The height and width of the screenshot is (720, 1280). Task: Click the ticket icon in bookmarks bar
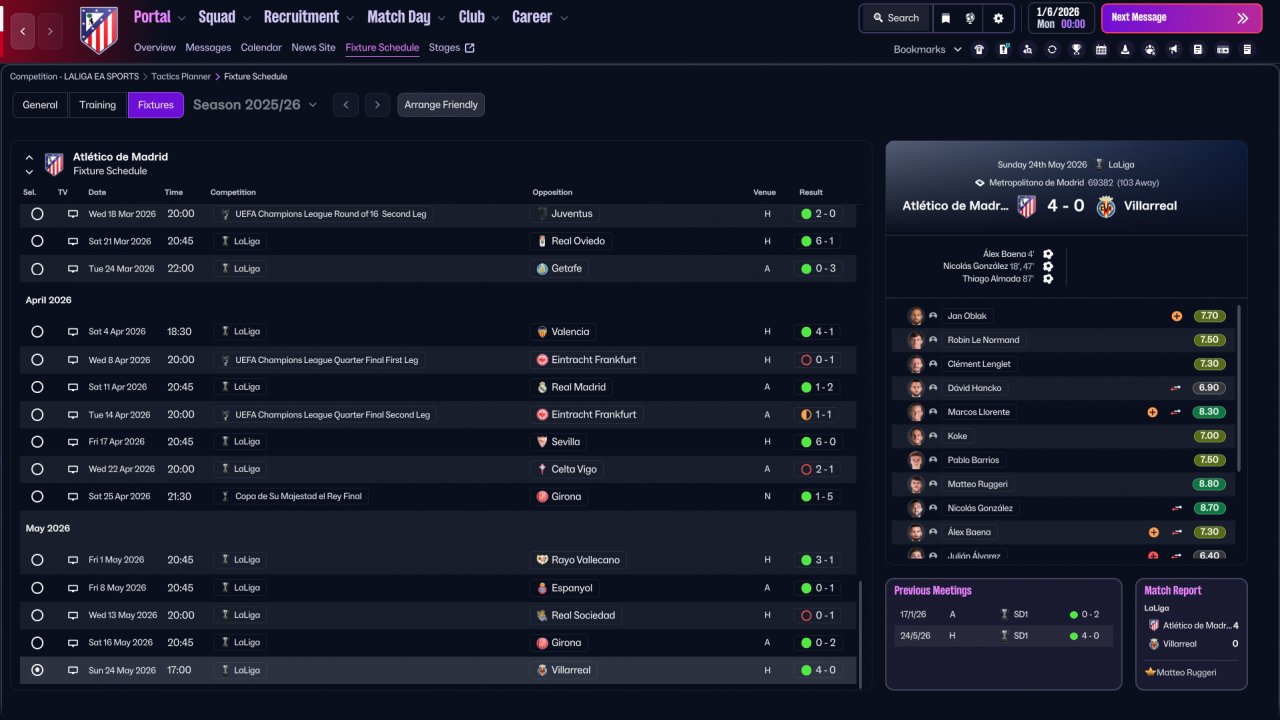click(1222, 49)
